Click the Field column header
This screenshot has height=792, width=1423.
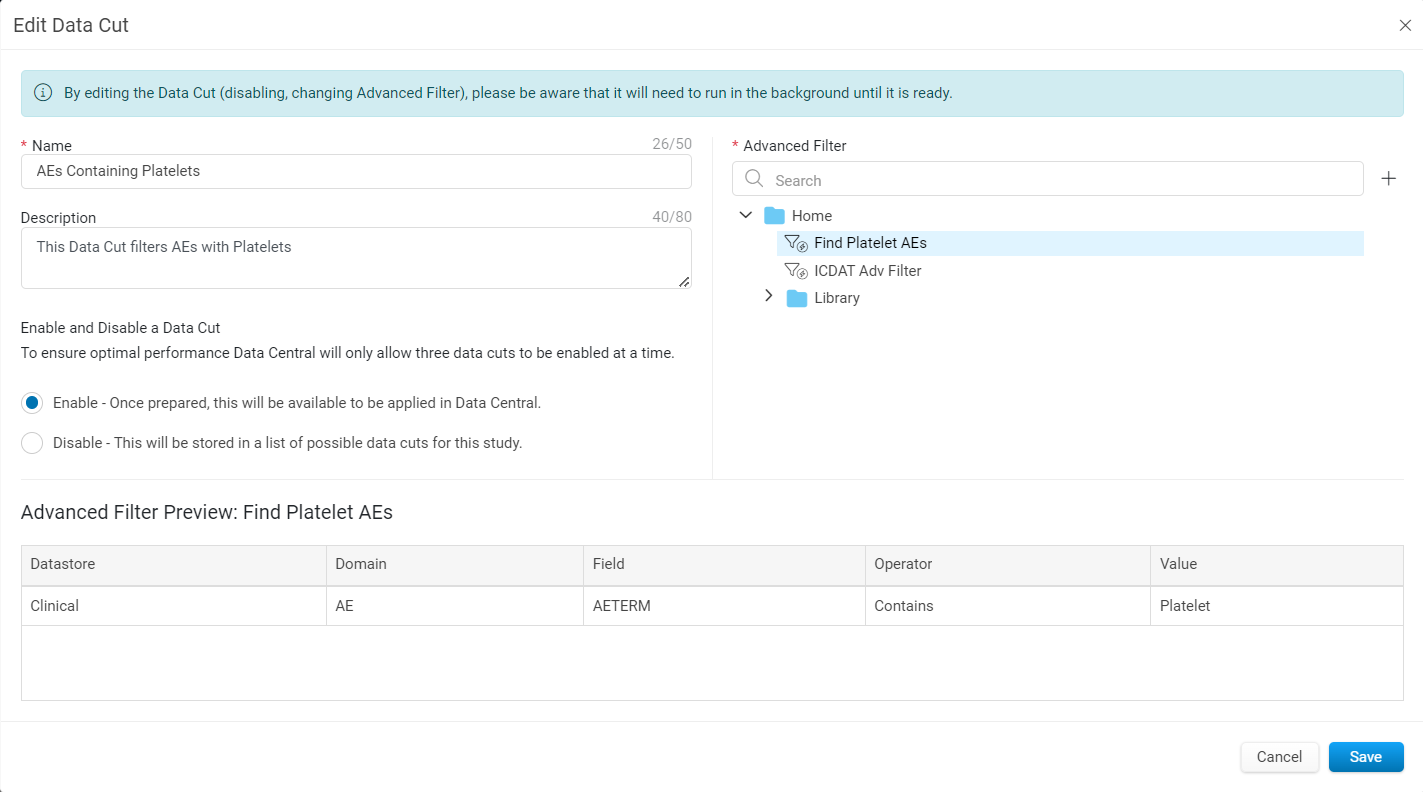pyautogui.click(x=725, y=565)
